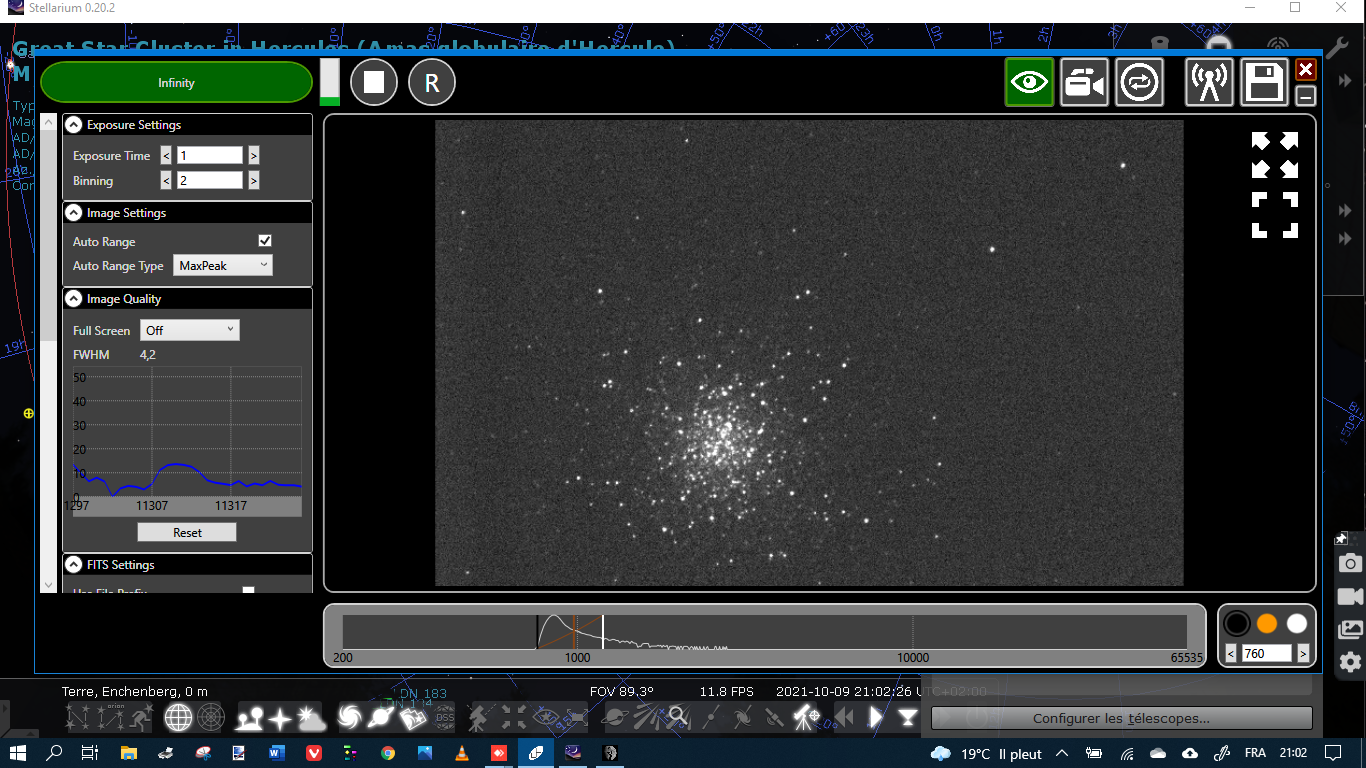Screen dimensions: 1366x768
Task: Minimize the Infinity capture panel
Action: pyautogui.click(x=1305, y=96)
